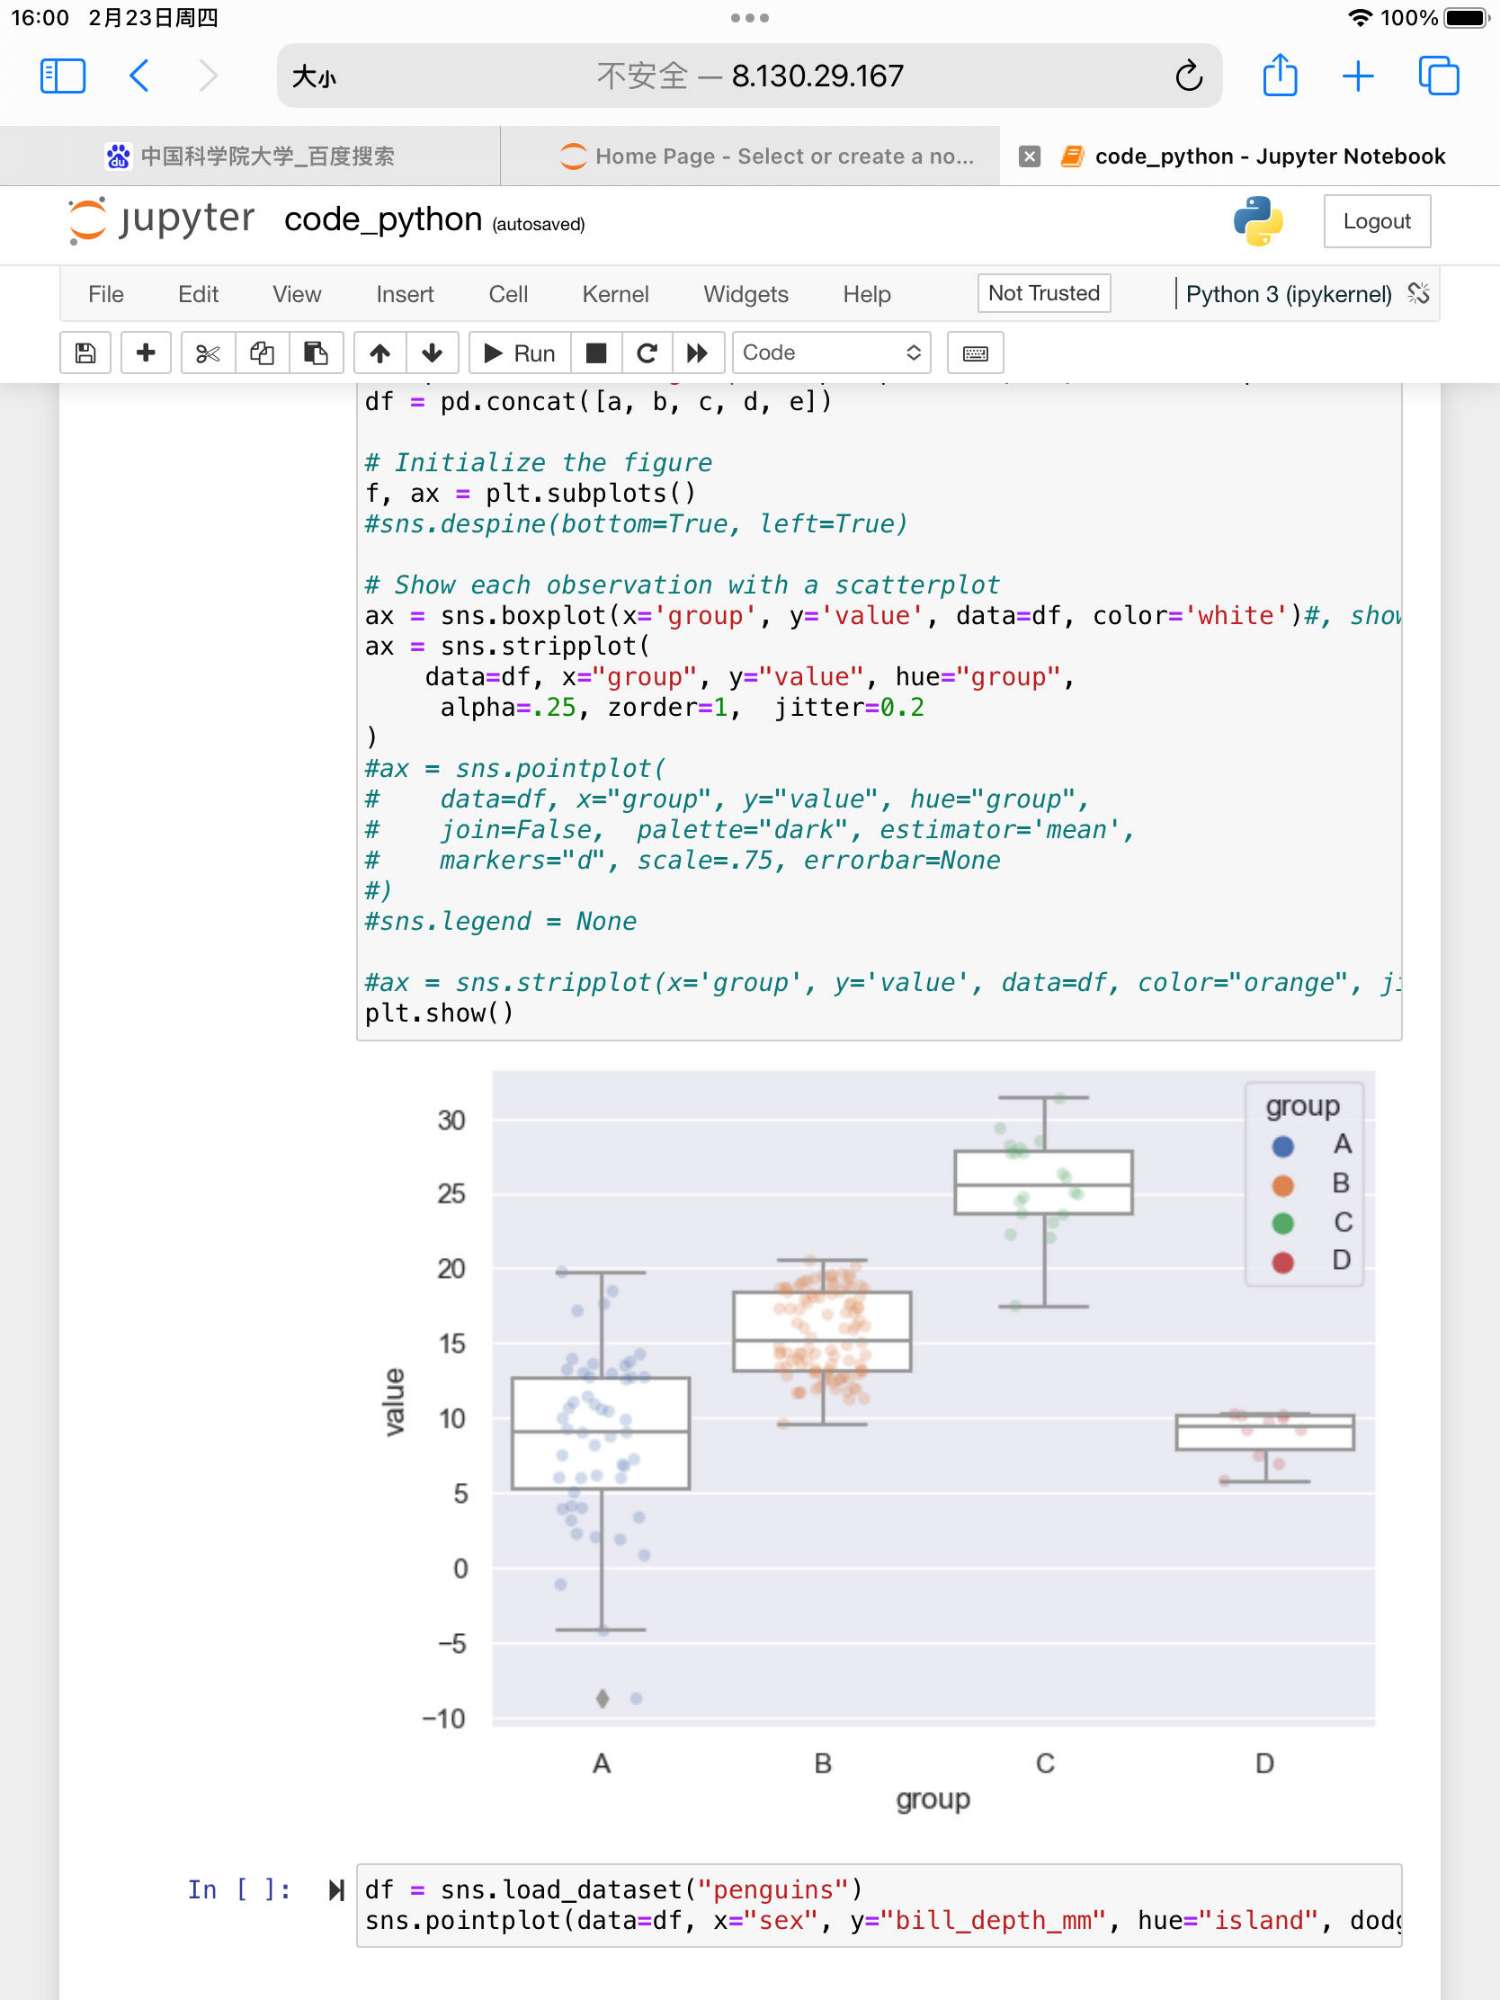Image resolution: width=1500 pixels, height=2000 pixels.
Task: Reload the page from the address bar
Action: (x=1188, y=76)
